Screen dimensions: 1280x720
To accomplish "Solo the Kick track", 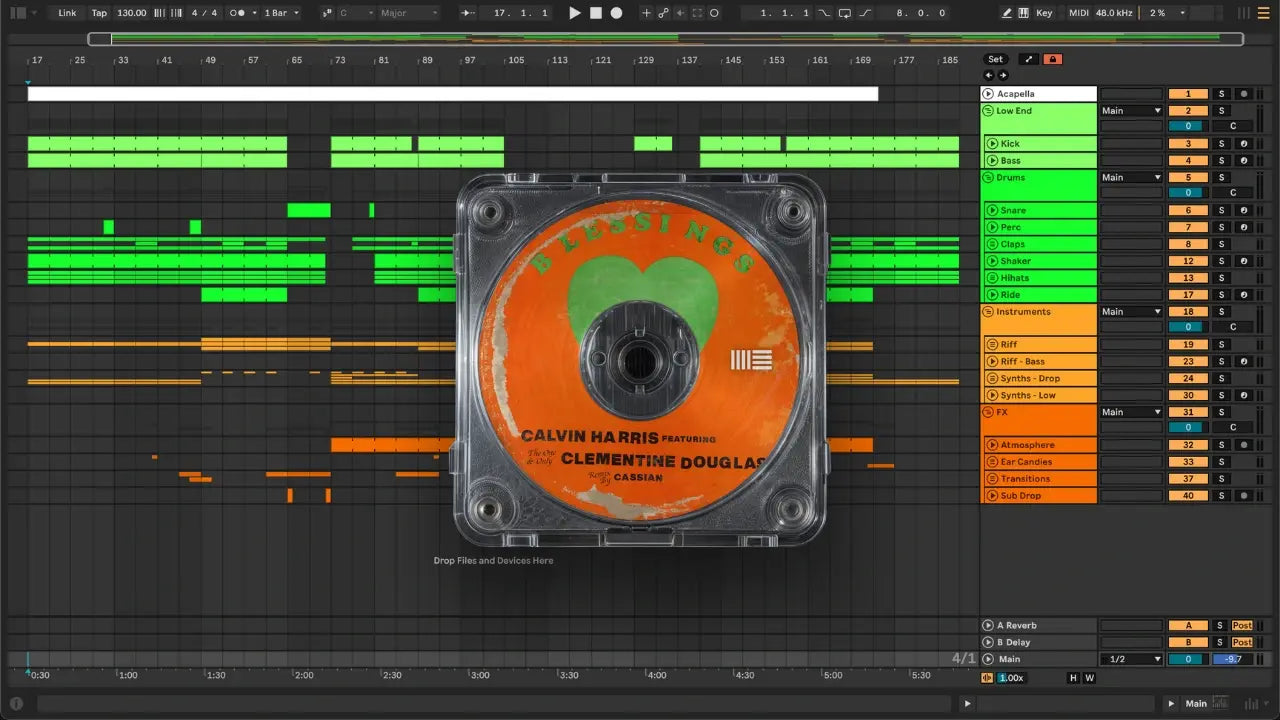I will 1220,144.
